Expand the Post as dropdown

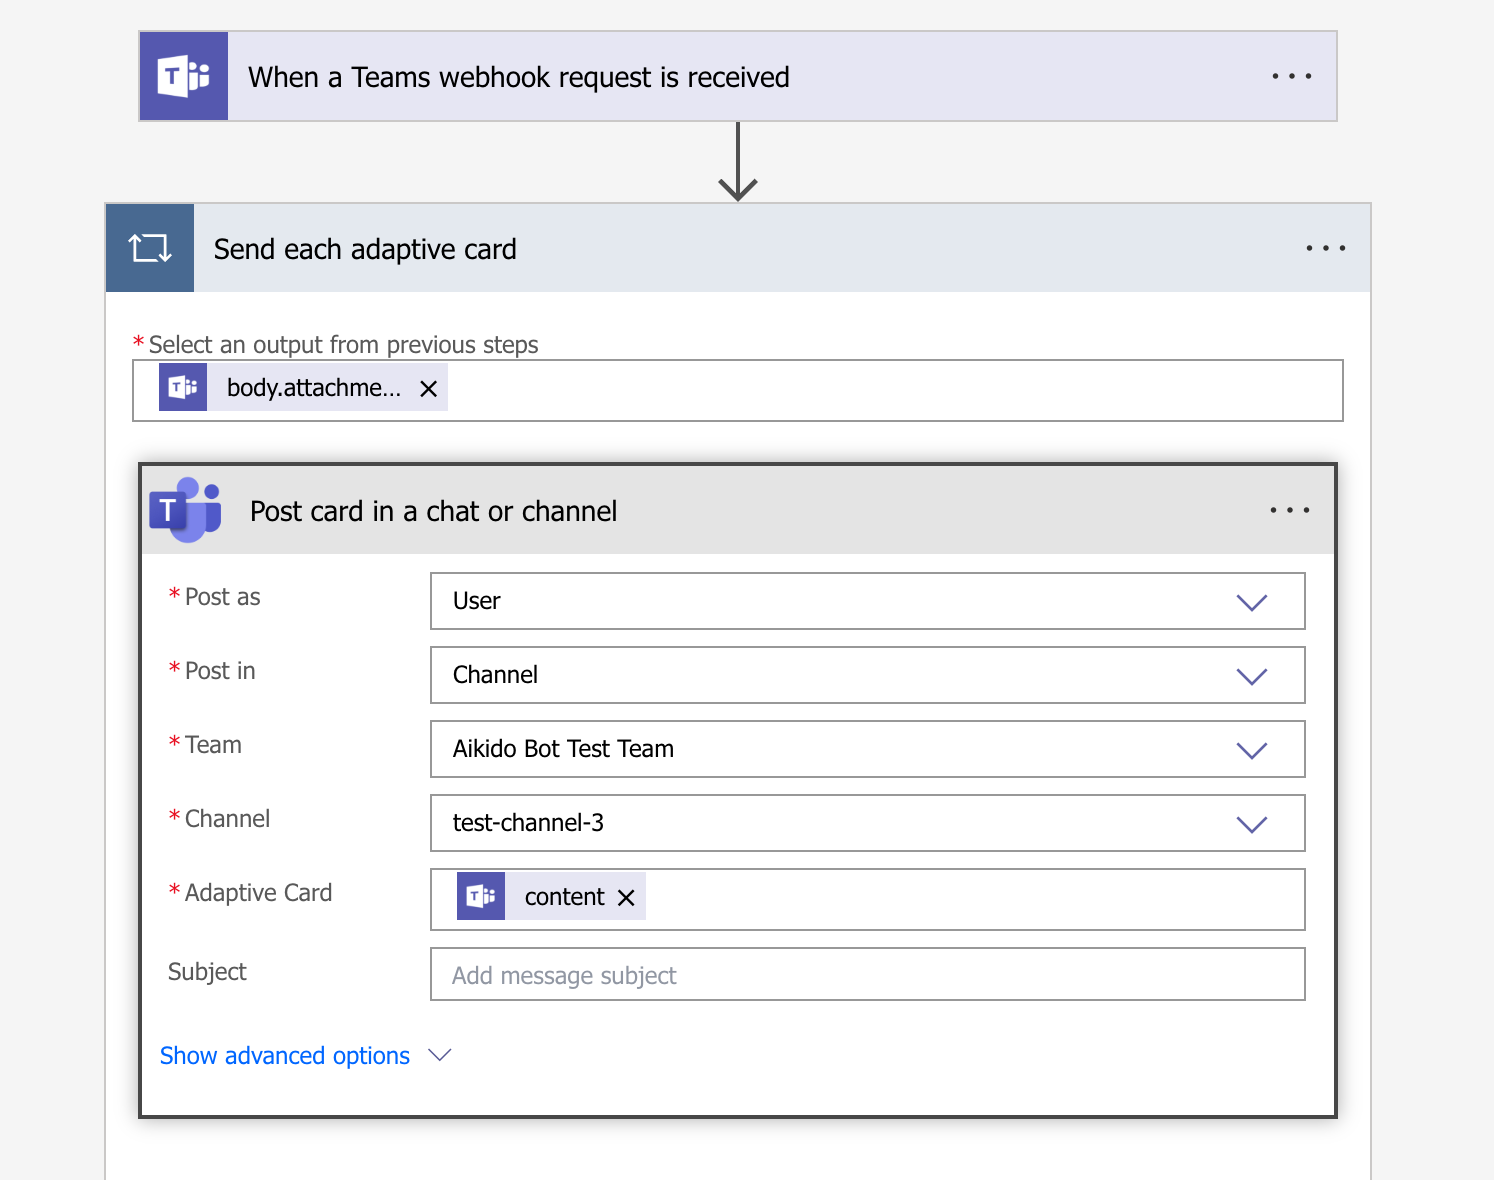pyautogui.click(x=1251, y=602)
